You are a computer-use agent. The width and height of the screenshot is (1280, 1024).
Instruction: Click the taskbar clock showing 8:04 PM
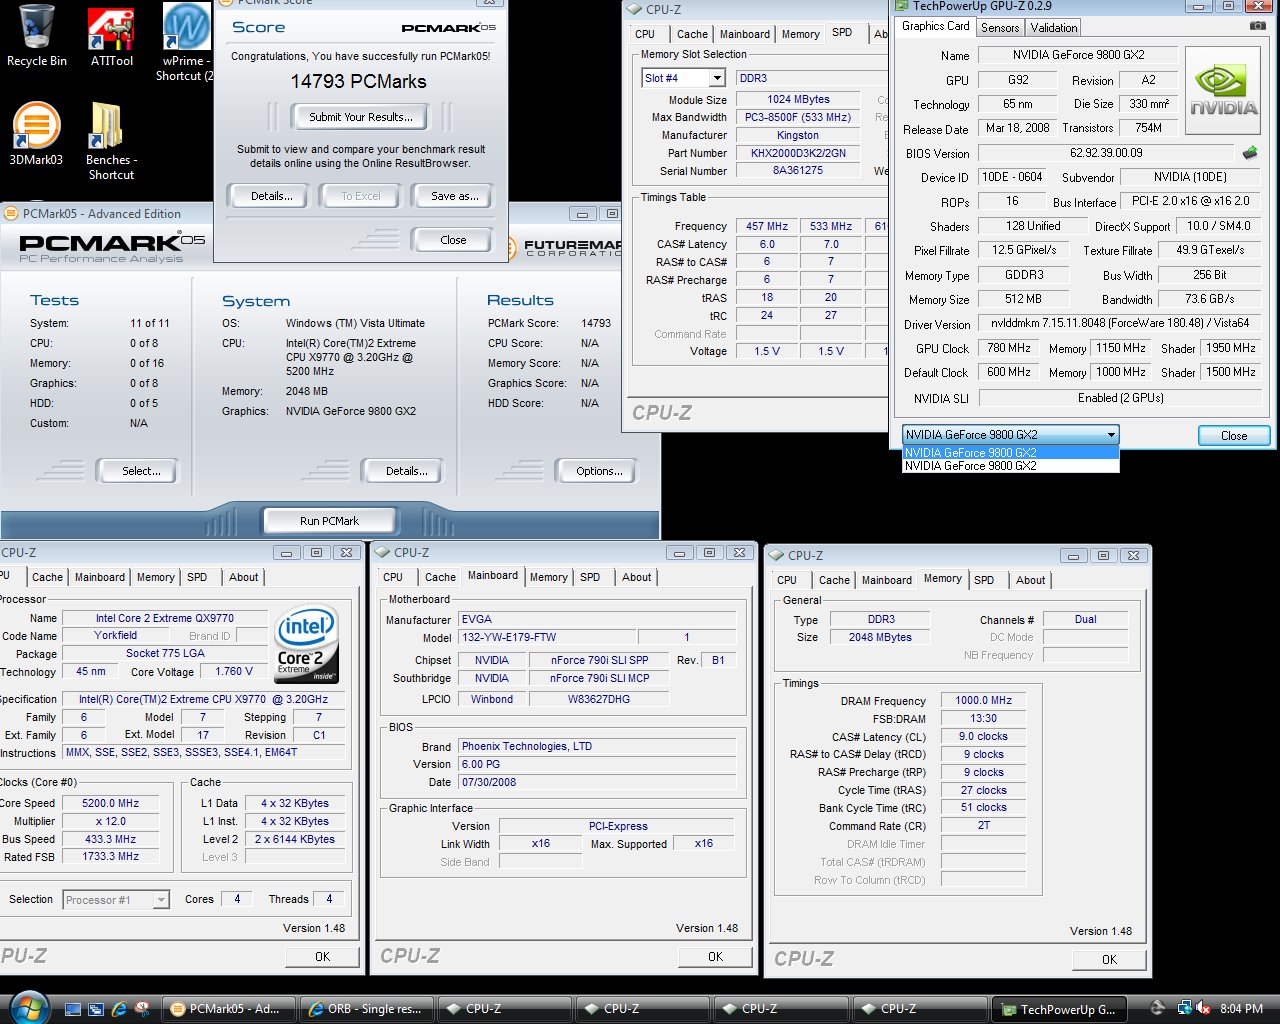tap(1242, 1009)
